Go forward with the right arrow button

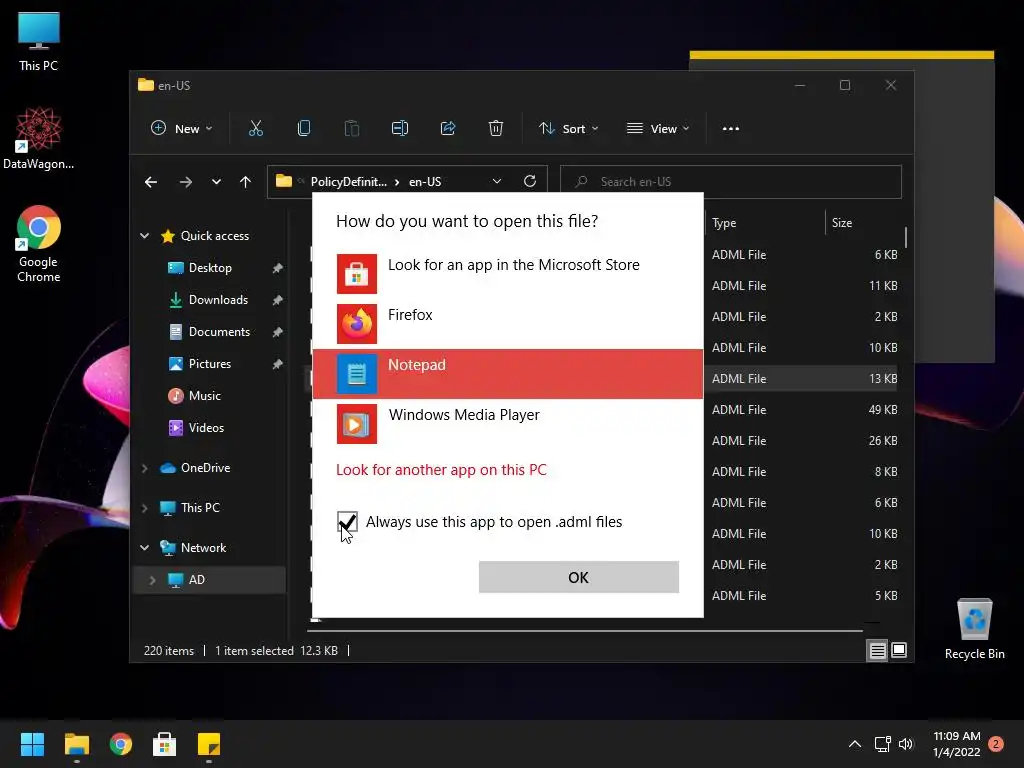tap(185, 182)
